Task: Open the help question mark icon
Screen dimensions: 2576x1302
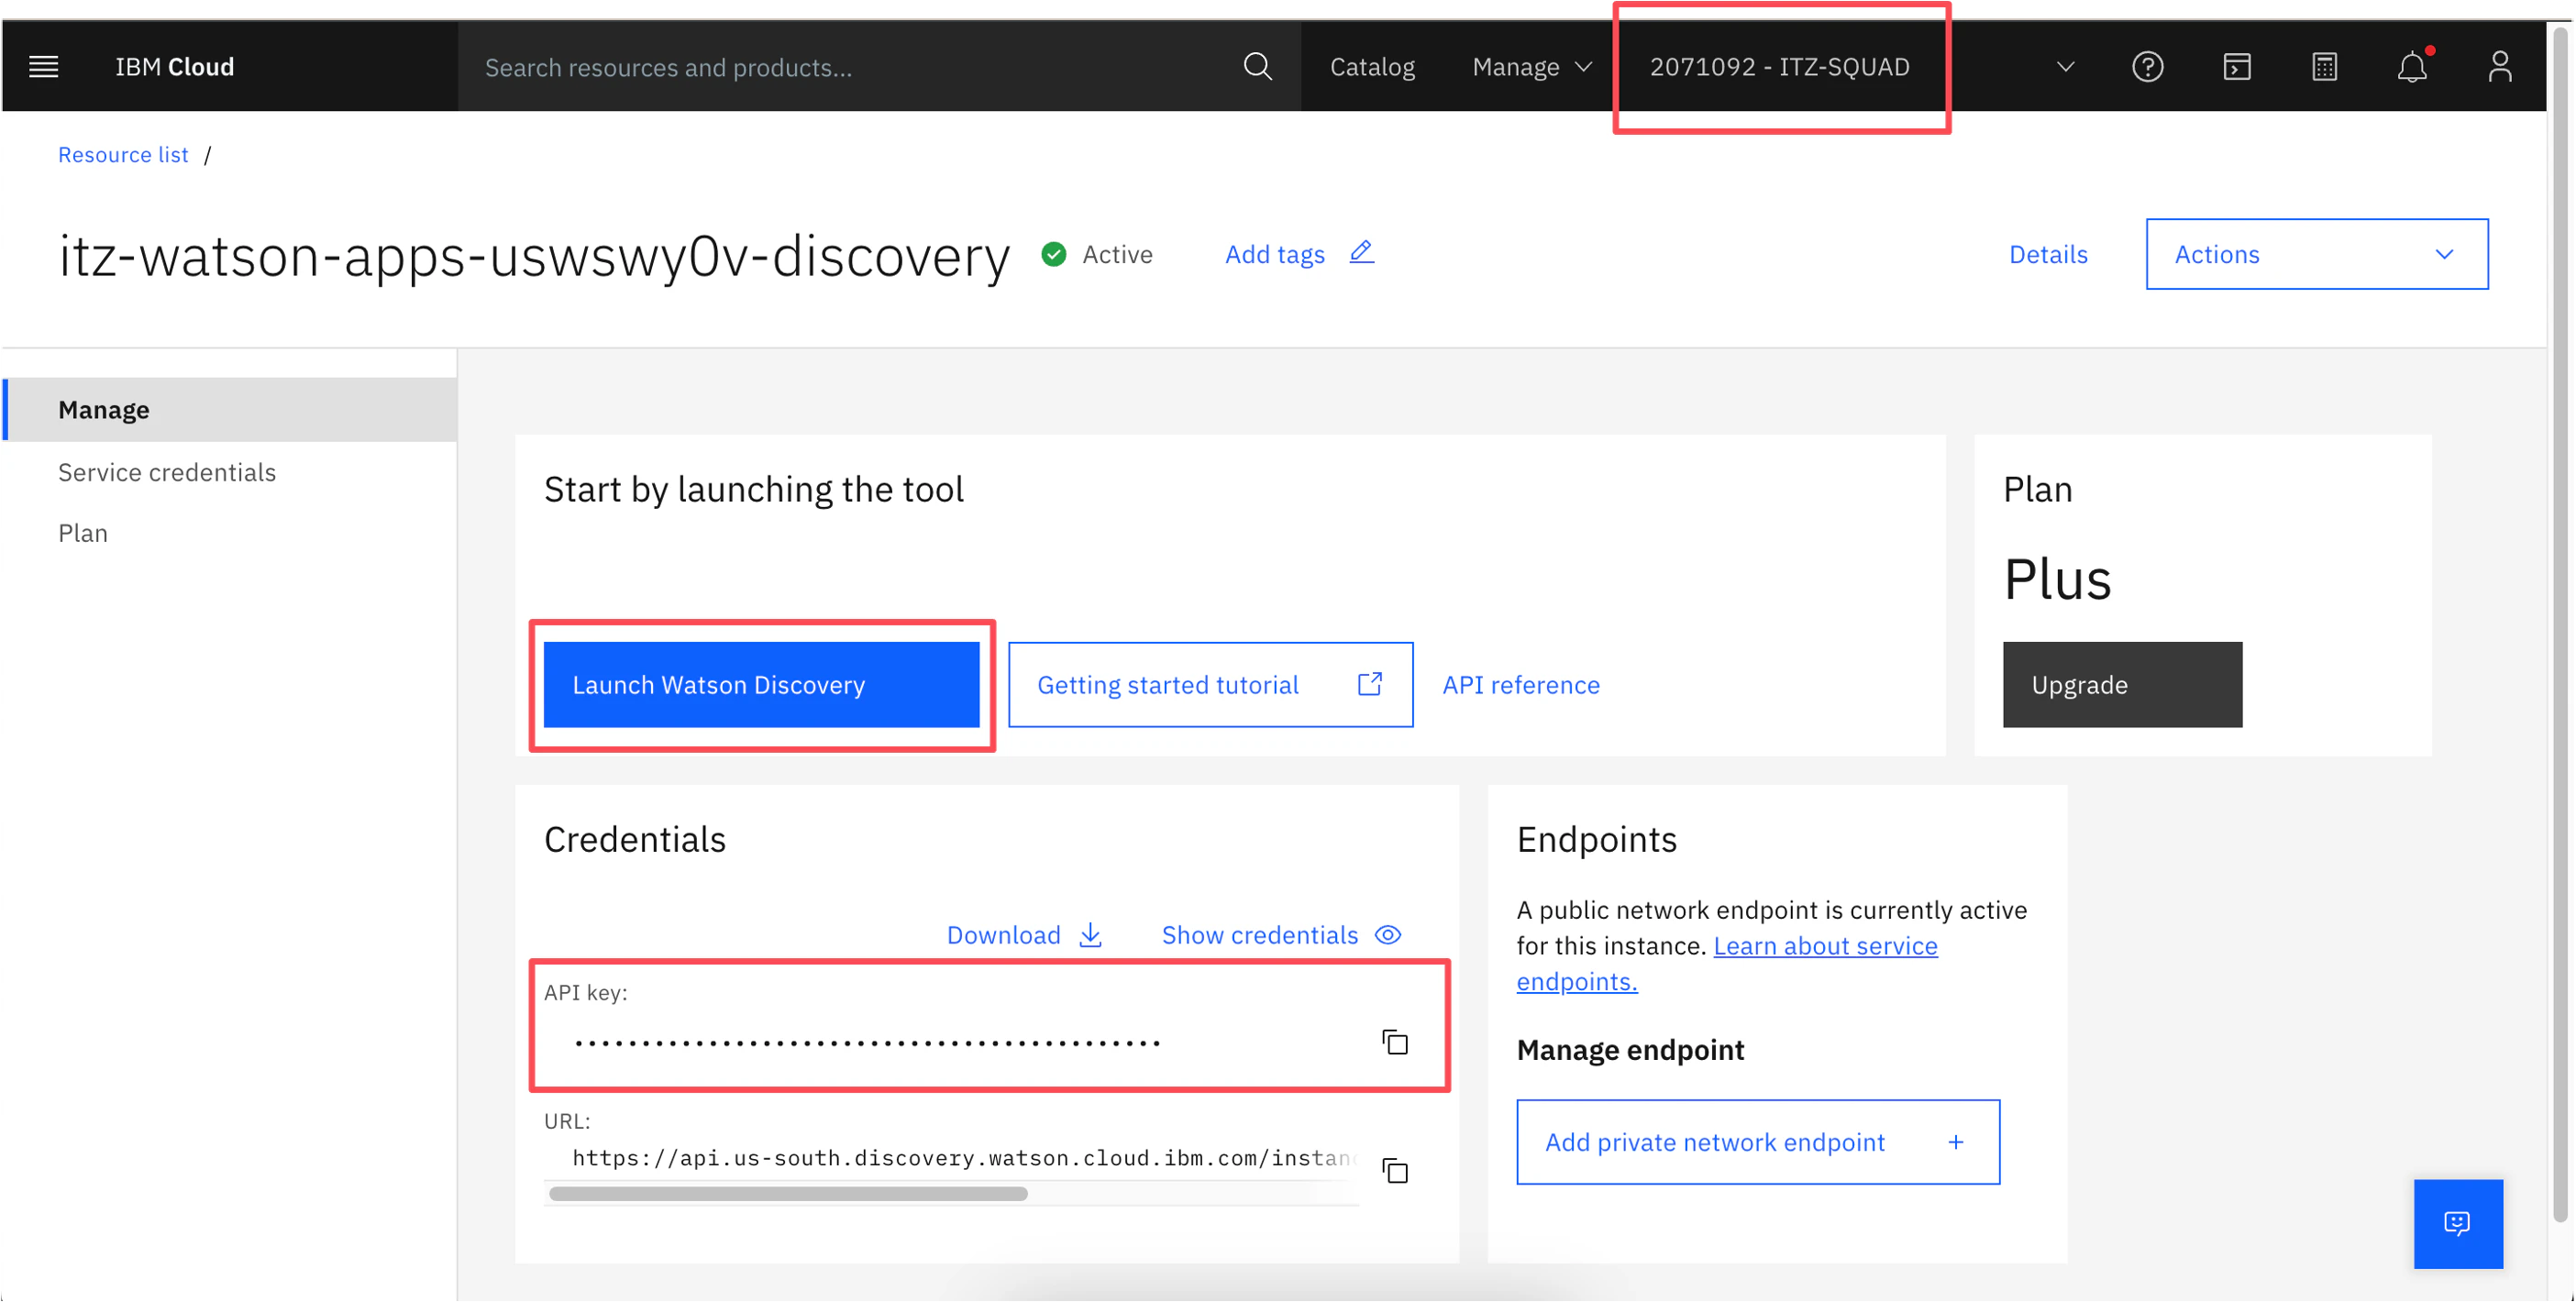Action: (x=2147, y=67)
